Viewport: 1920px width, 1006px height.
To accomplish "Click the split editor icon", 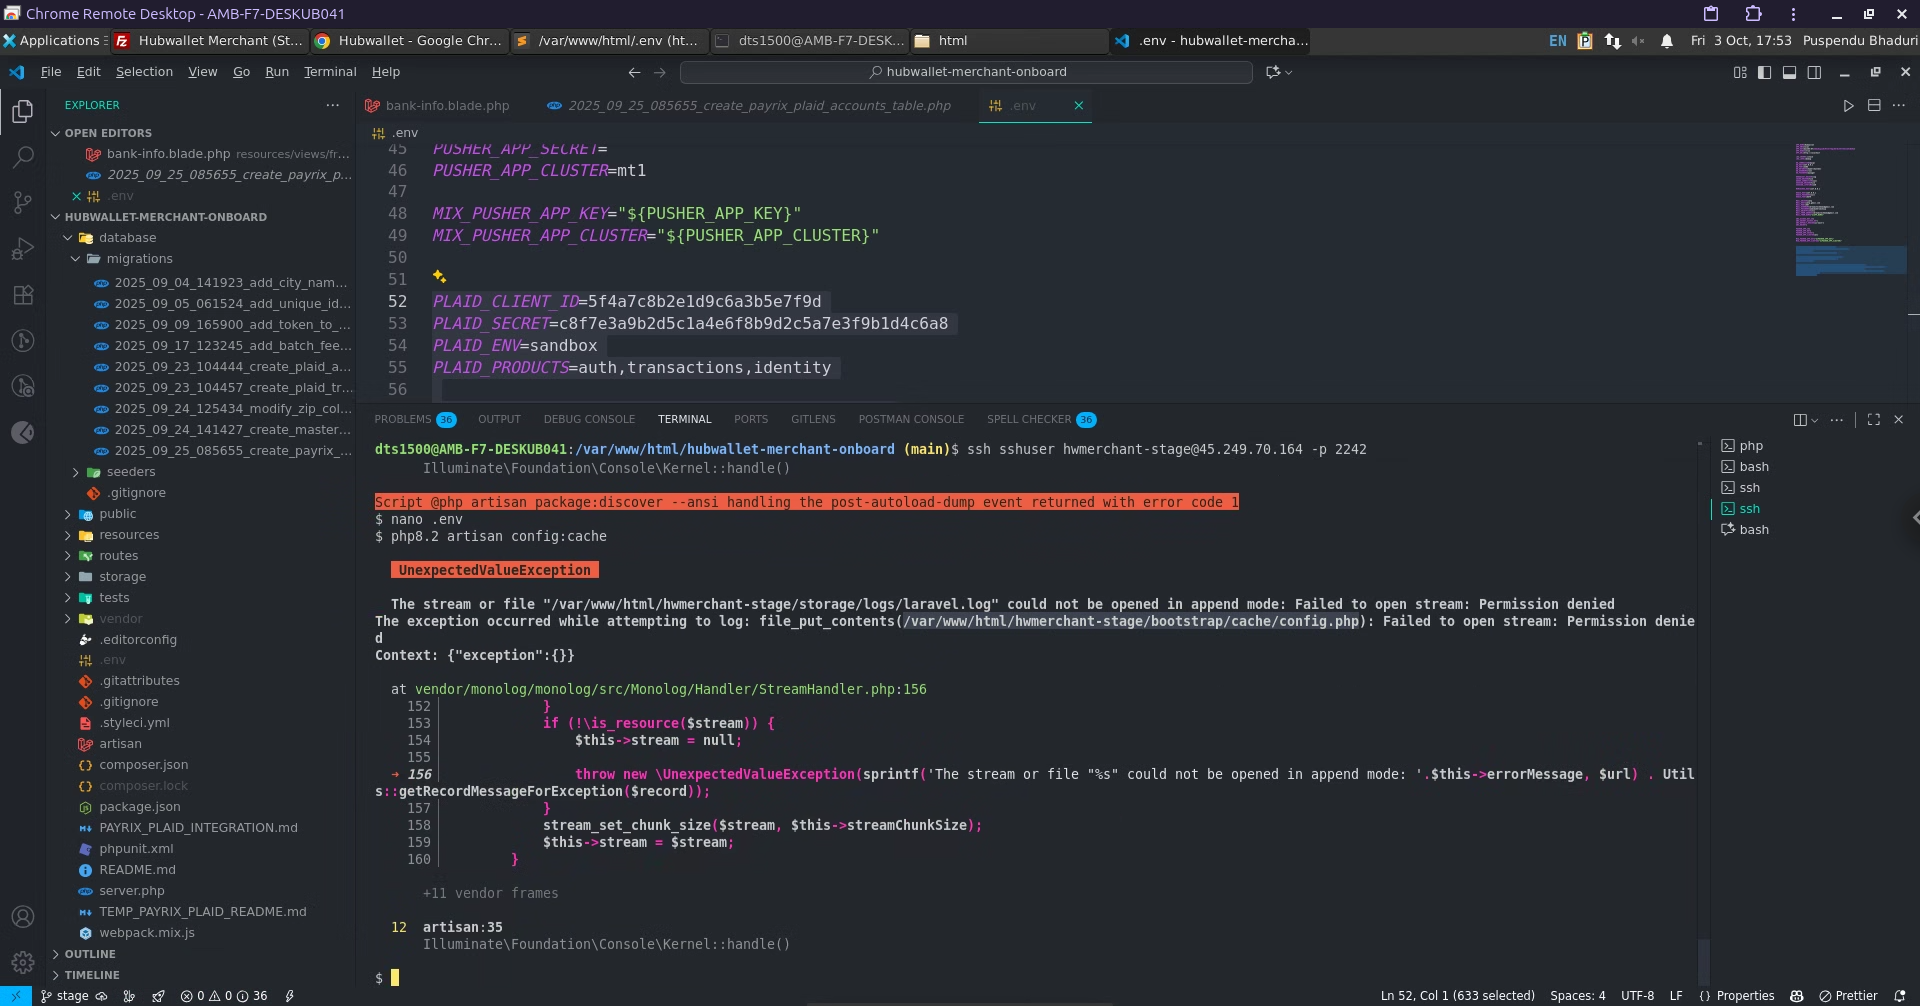I will (x=1874, y=106).
